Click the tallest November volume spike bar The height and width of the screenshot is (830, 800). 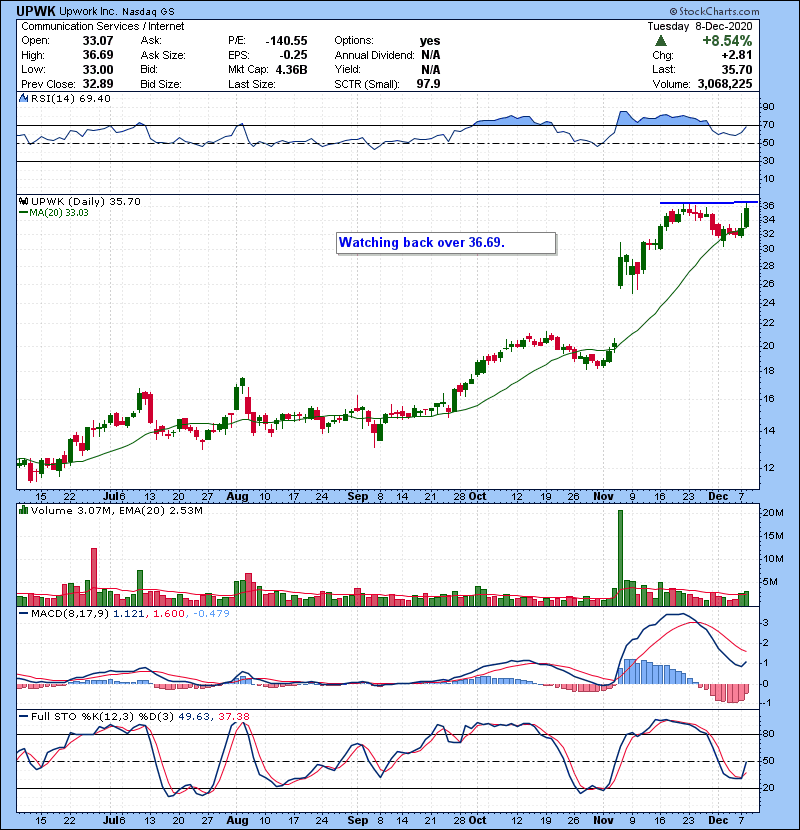(x=621, y=558)
